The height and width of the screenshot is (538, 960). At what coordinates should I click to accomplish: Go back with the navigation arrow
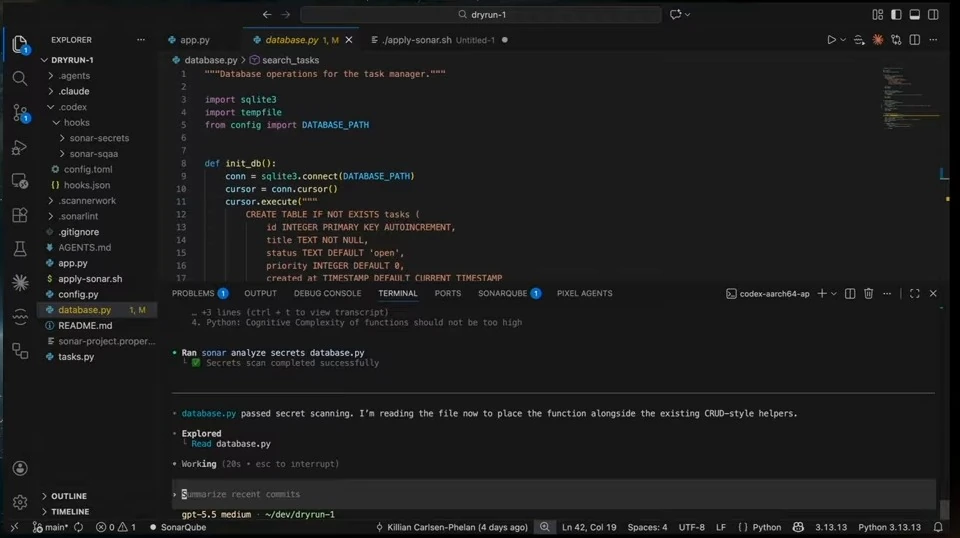tap(267, 14)
